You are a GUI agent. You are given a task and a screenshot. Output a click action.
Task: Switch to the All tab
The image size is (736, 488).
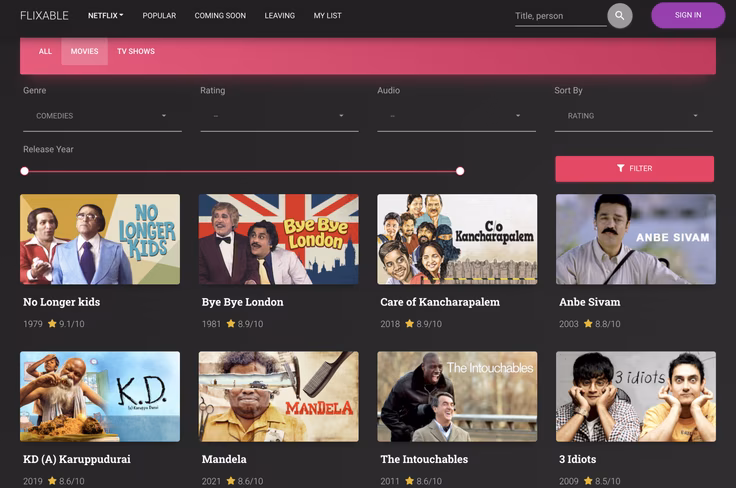click(x=45, y=51)
